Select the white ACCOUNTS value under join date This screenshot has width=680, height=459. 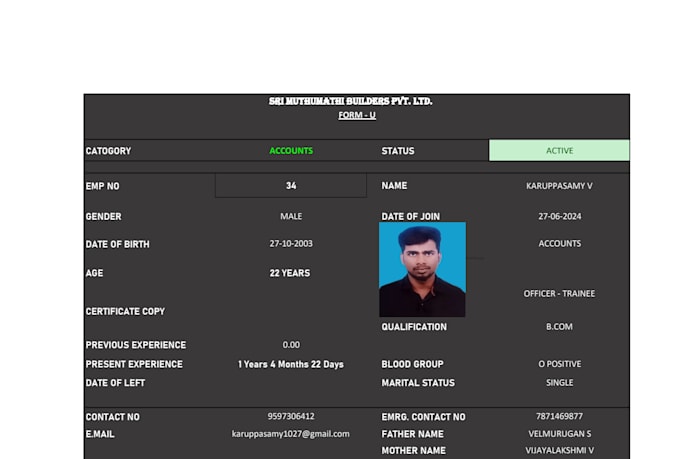tap(559, 243)
